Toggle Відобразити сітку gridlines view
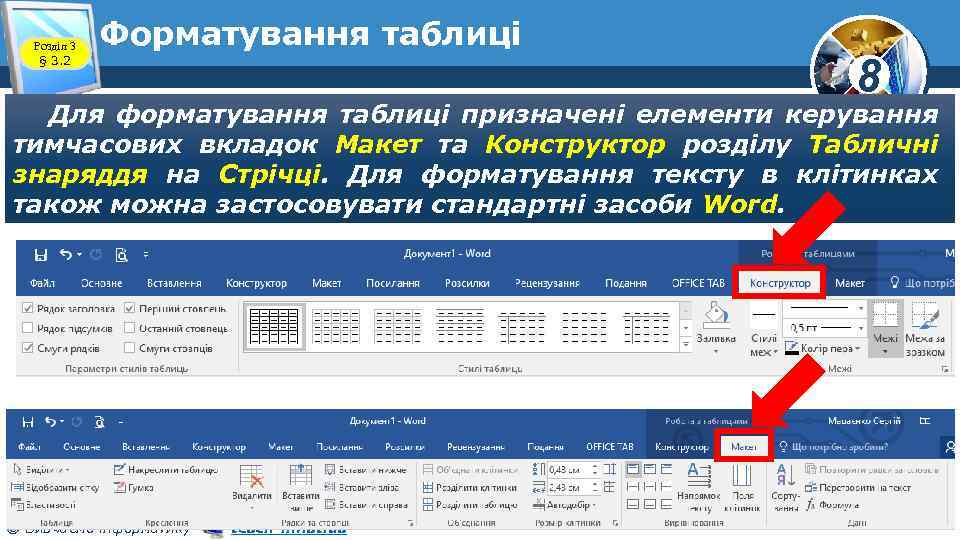960x540 pixels. (x=54, y=488)
